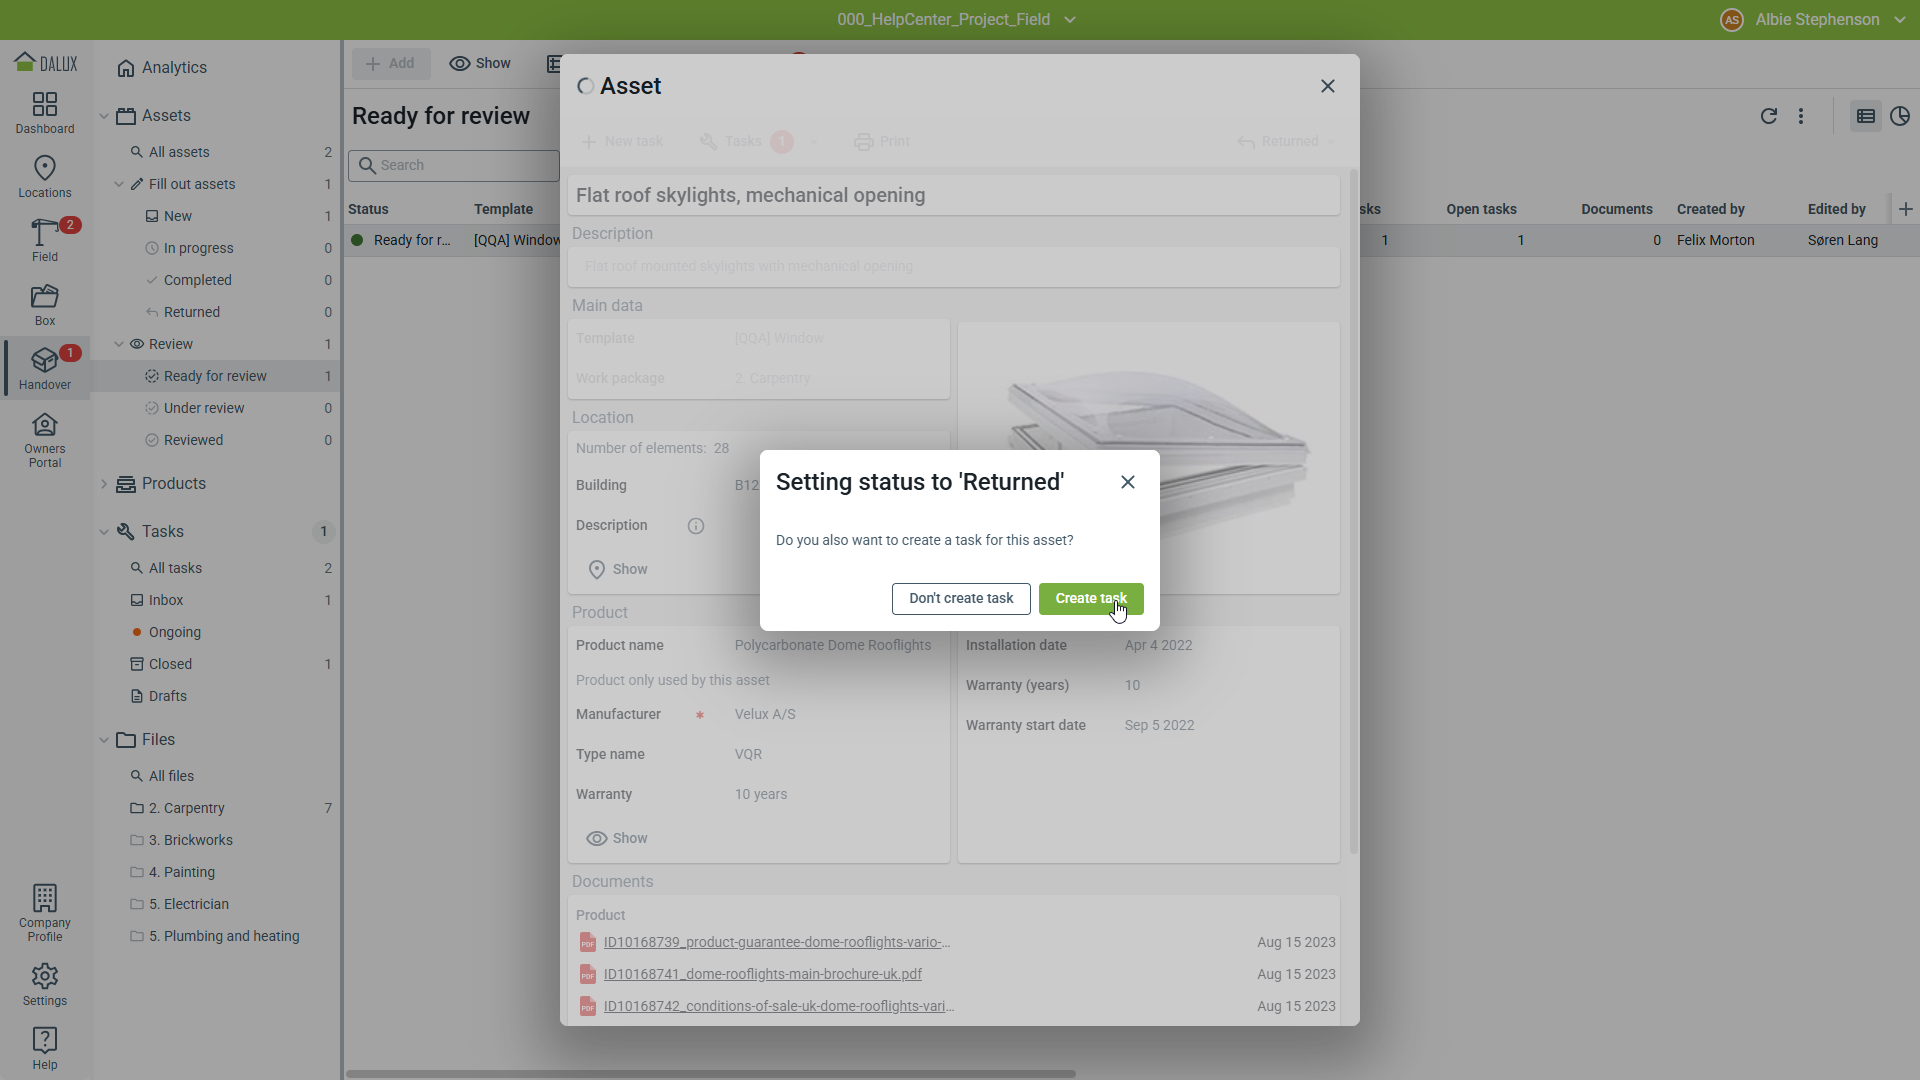
Task: Open the project name dropdown
Action: (x=1070, y=20)
